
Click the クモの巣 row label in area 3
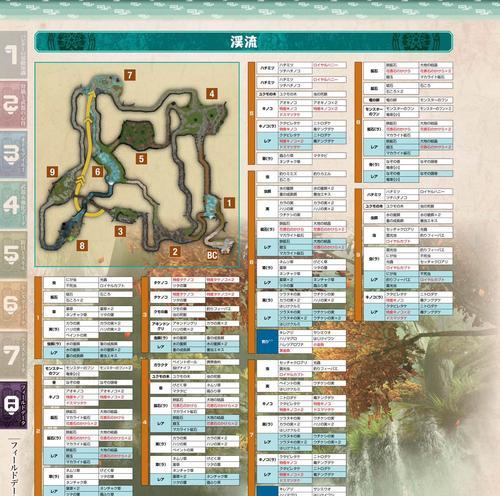160,312
